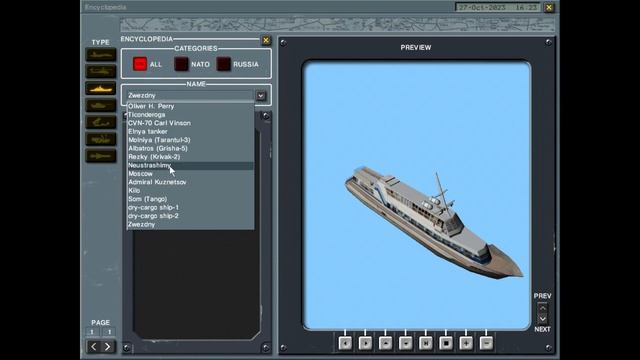Zoom in preview with the plus button
The image size is (640, 360).
click(466, 343)
